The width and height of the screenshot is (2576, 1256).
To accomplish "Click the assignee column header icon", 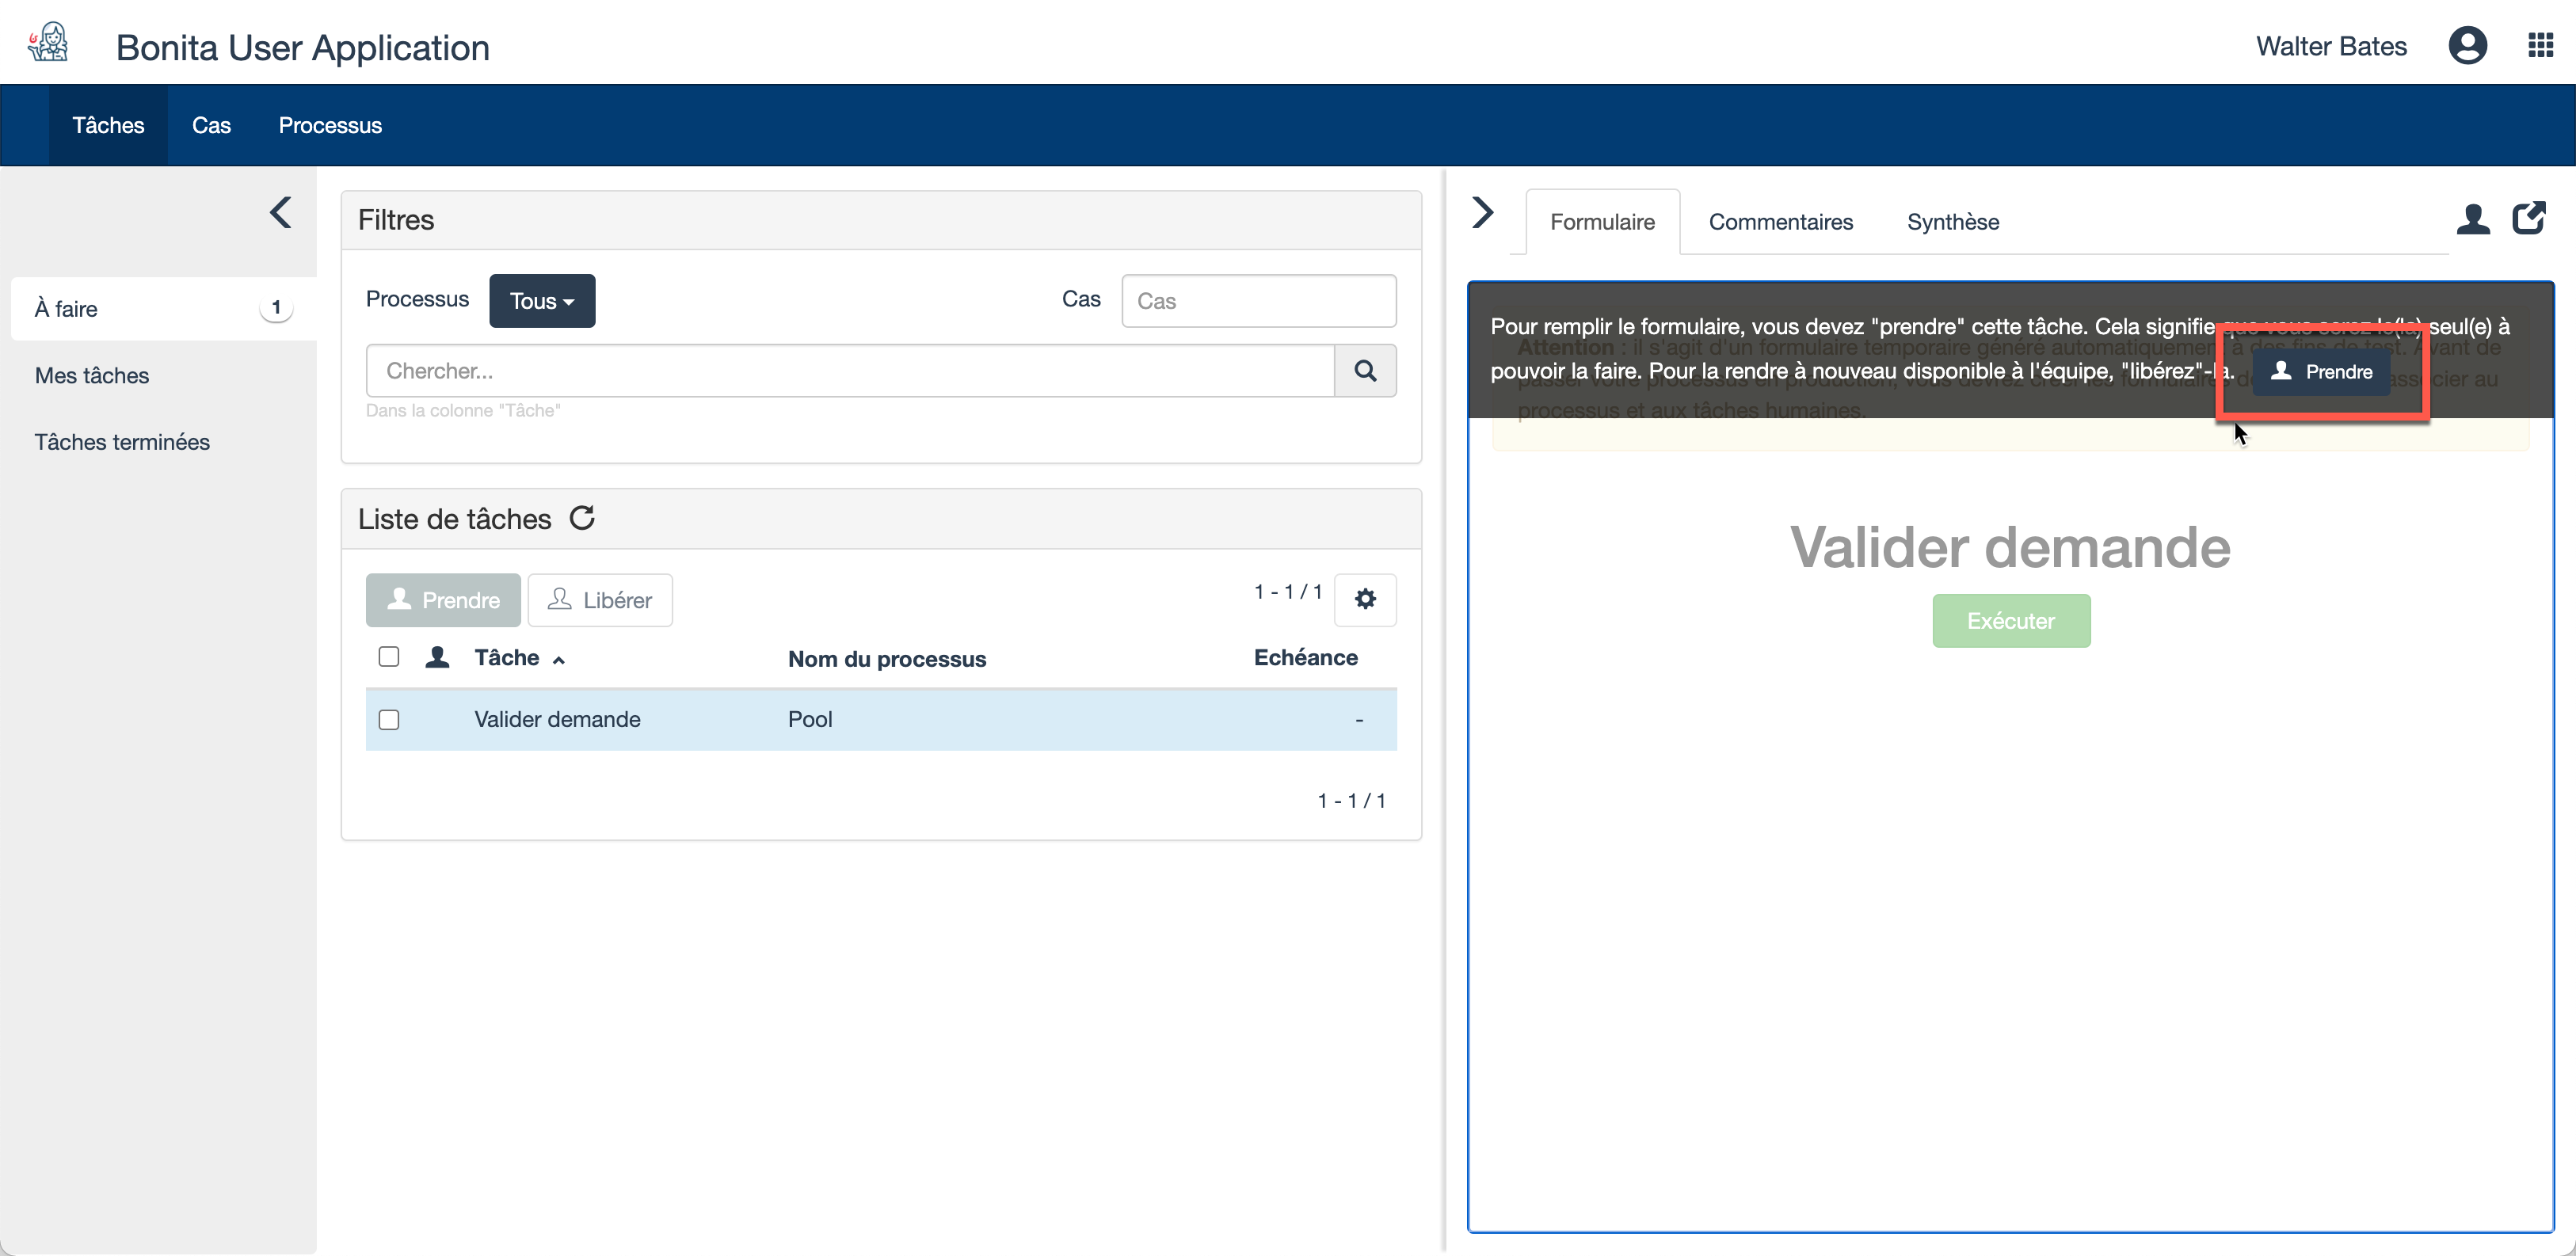I will click(437, 657).
